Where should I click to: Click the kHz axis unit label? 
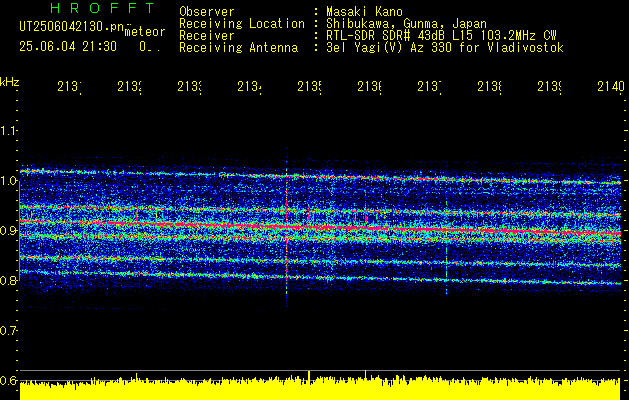[10, 82]
